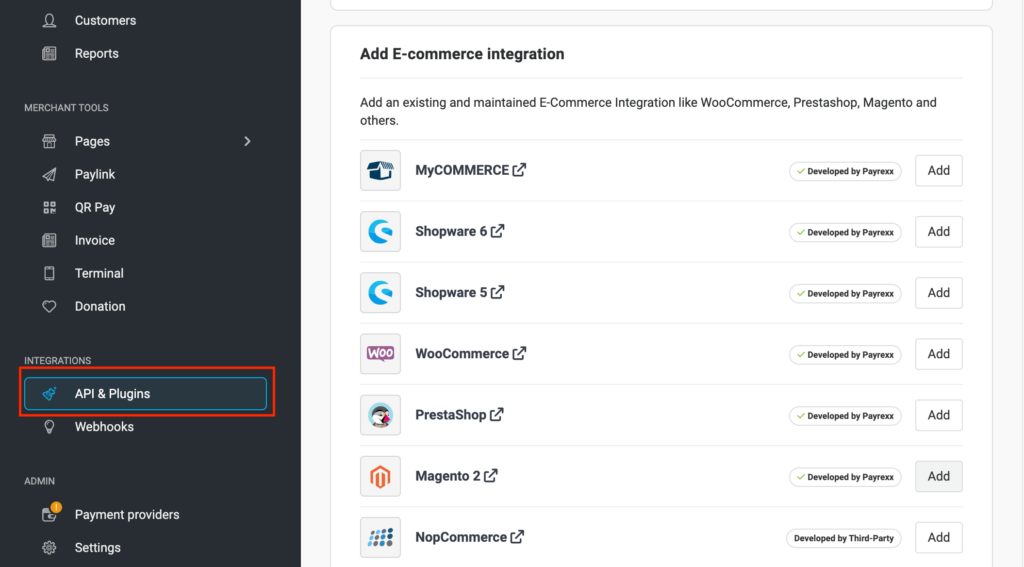Click the NopCommerce name link
This screenshot has width=1024, height=567.
click(461, 537)
